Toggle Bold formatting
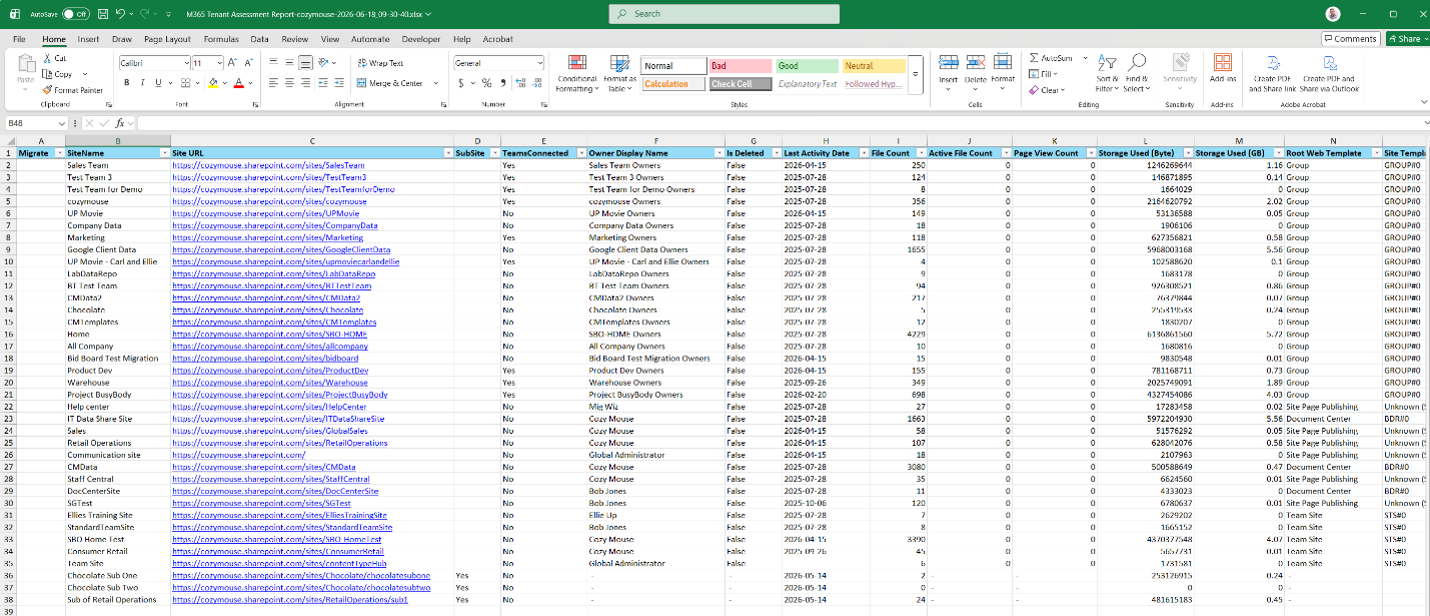The image size is (1430, 616). click(x=127, y=83)
